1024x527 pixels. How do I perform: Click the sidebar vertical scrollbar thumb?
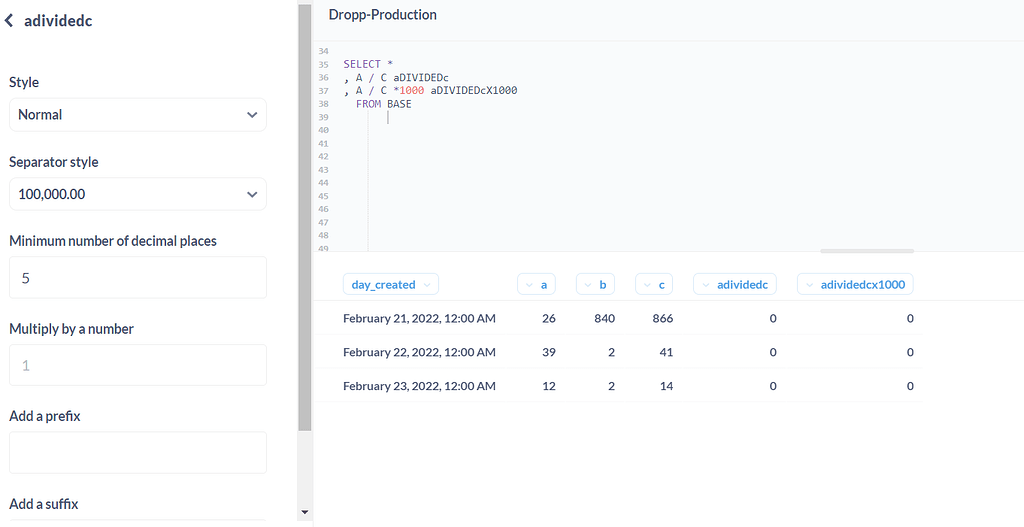point(304,217)
